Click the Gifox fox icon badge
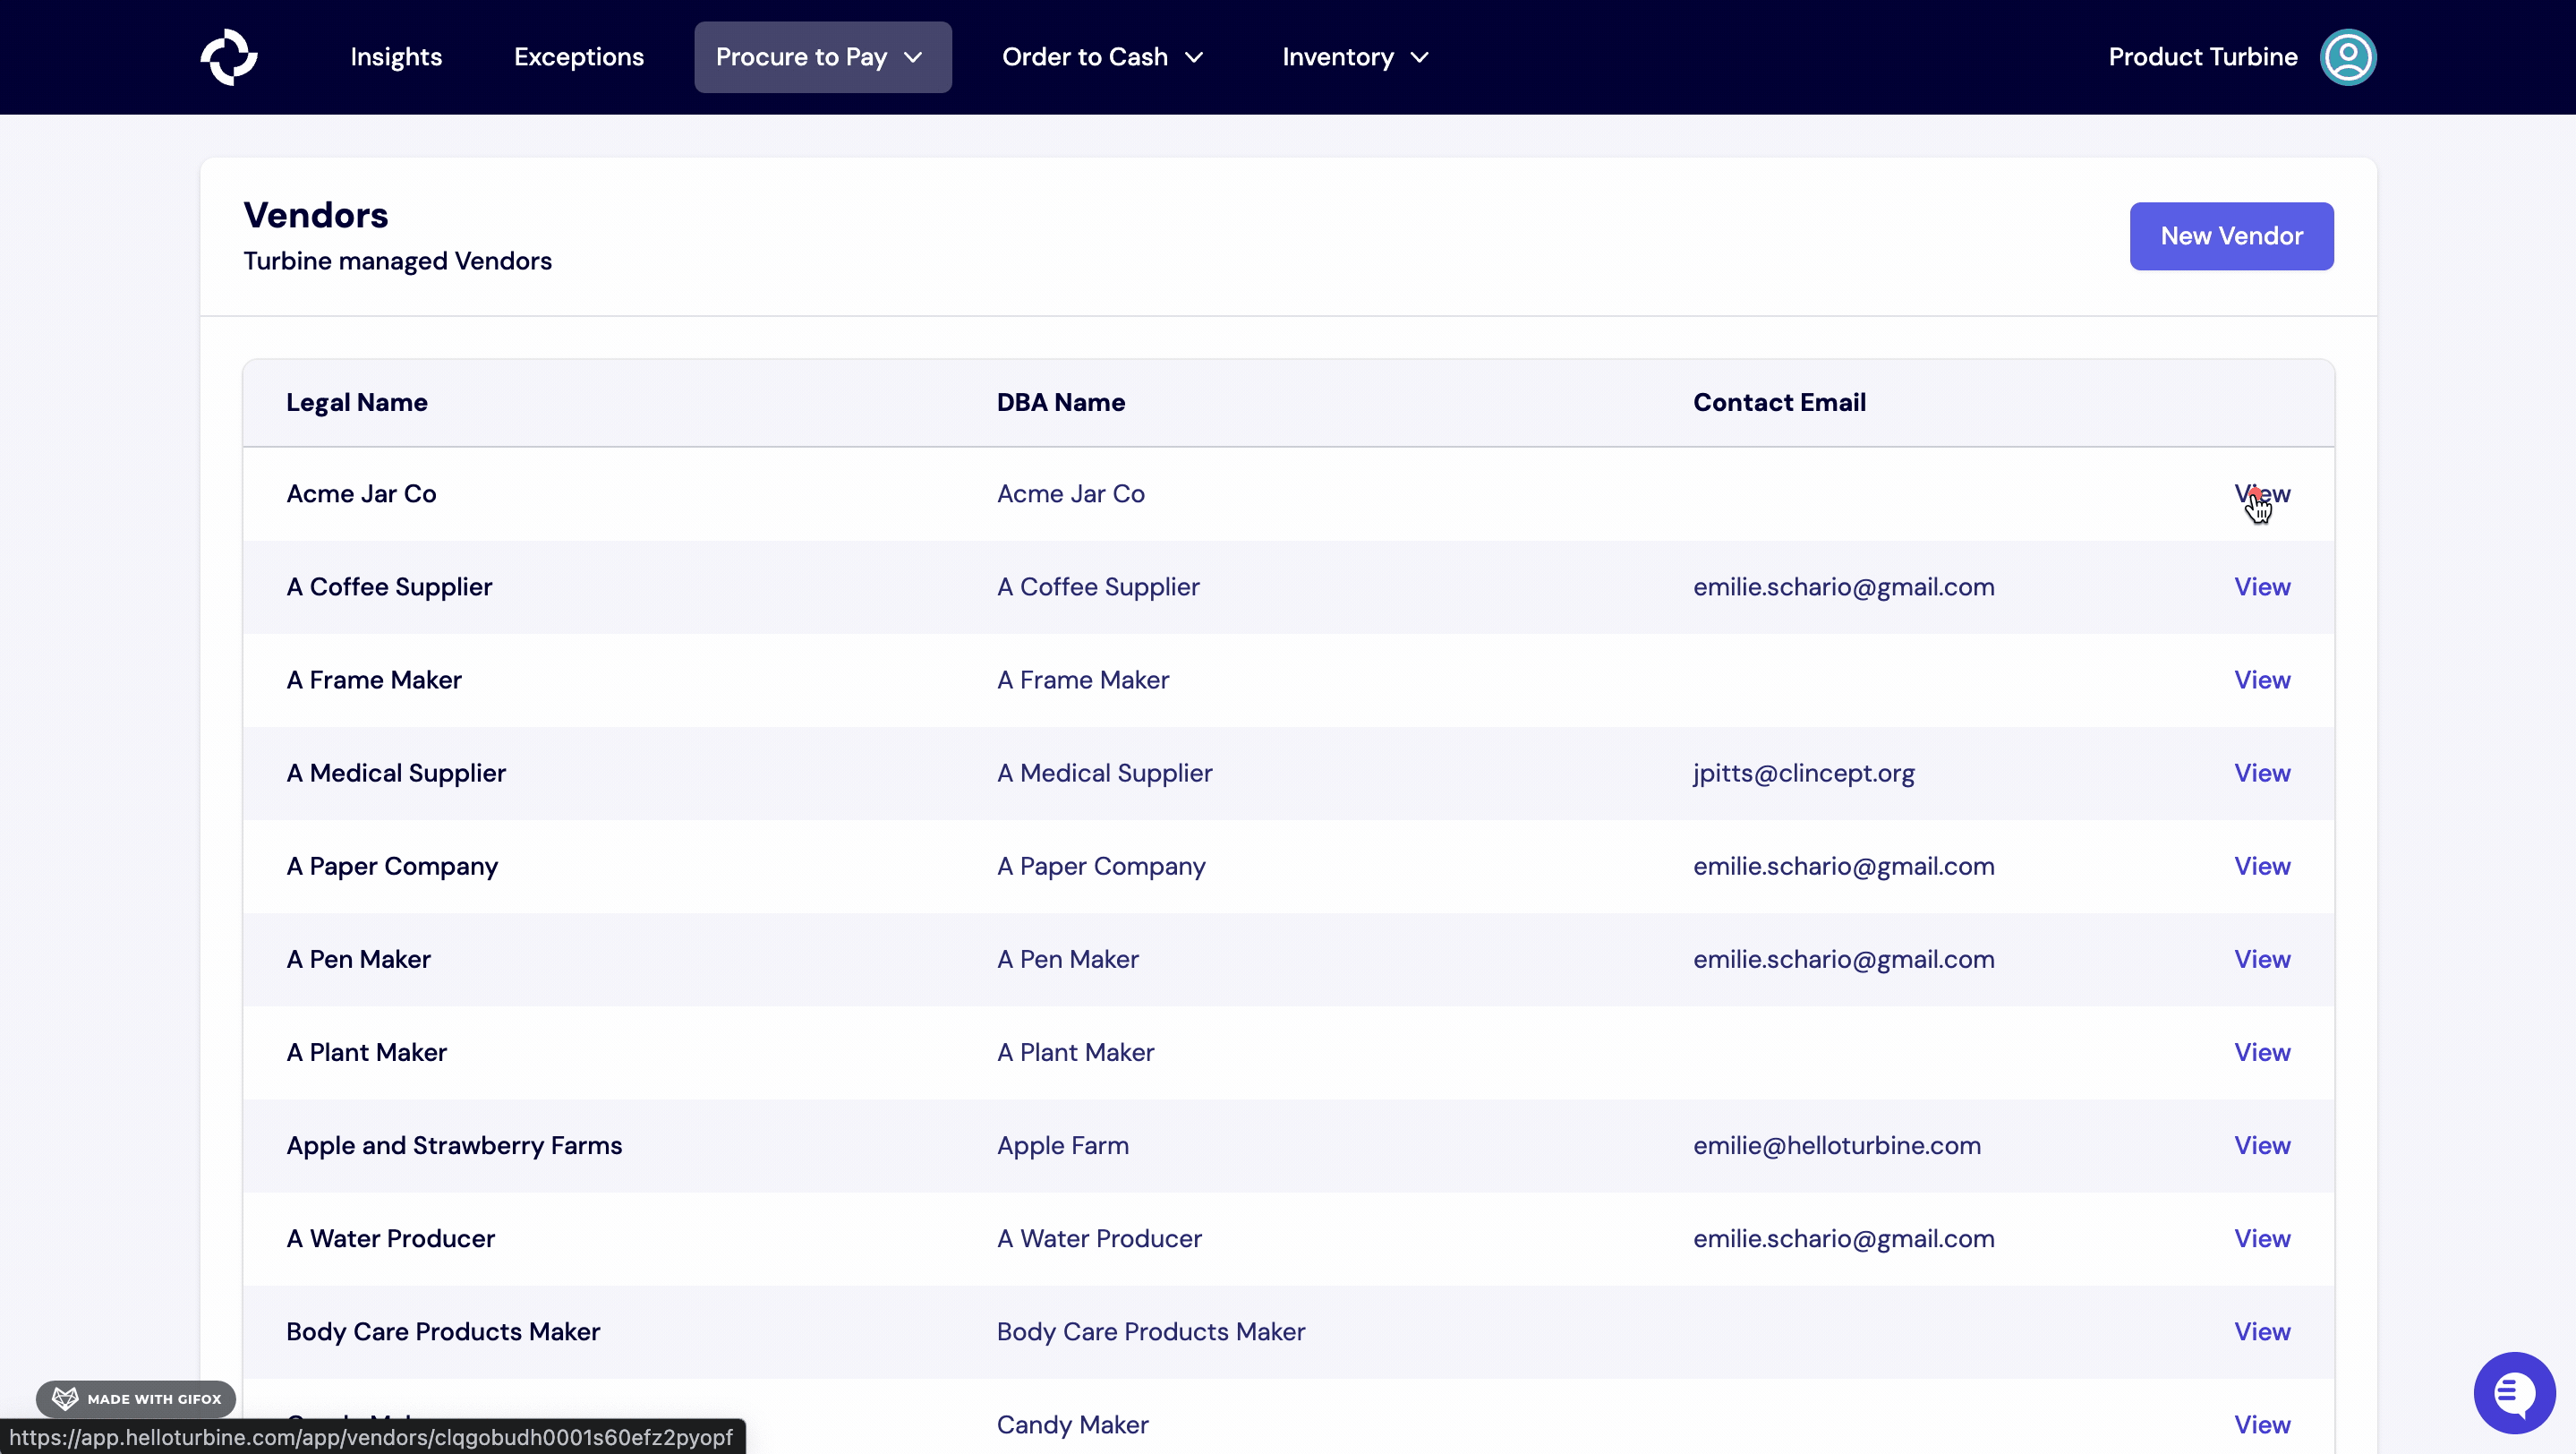This screenshot has height=1454, width=2576. [x=64, y=1398]
